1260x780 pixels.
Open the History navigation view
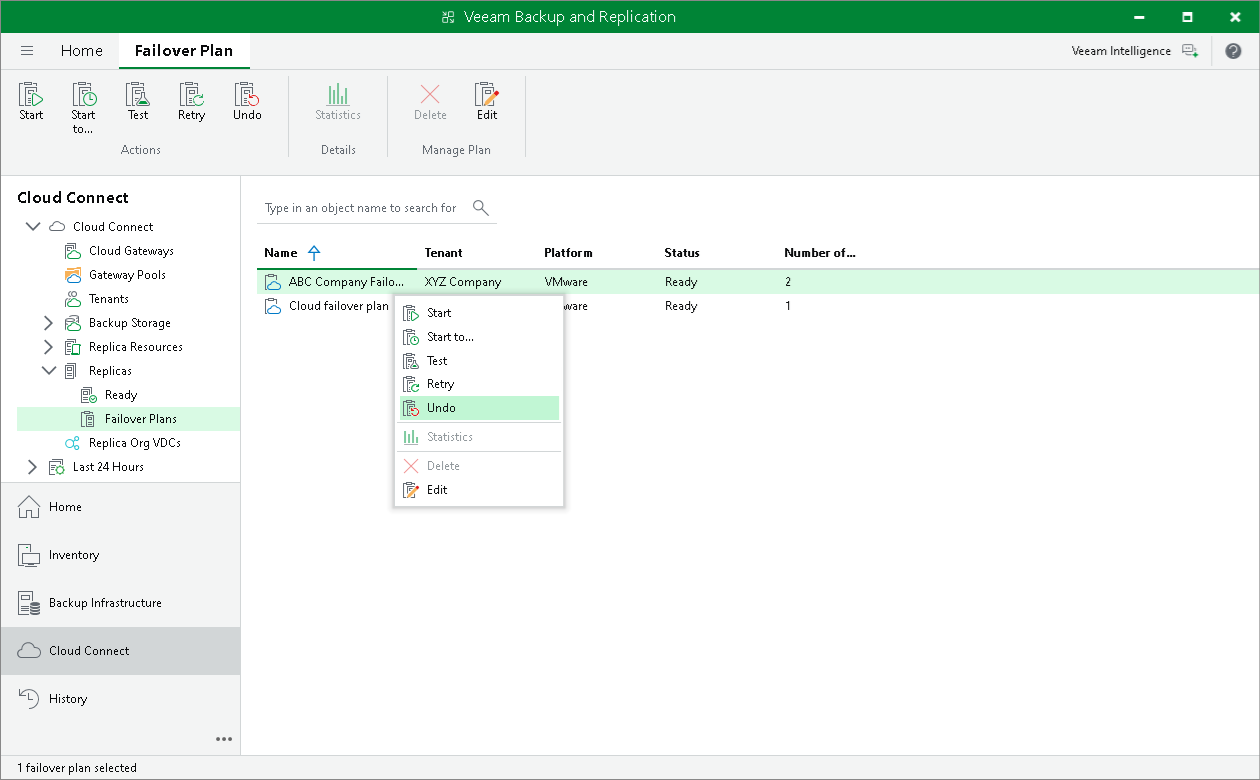(120, 699)
